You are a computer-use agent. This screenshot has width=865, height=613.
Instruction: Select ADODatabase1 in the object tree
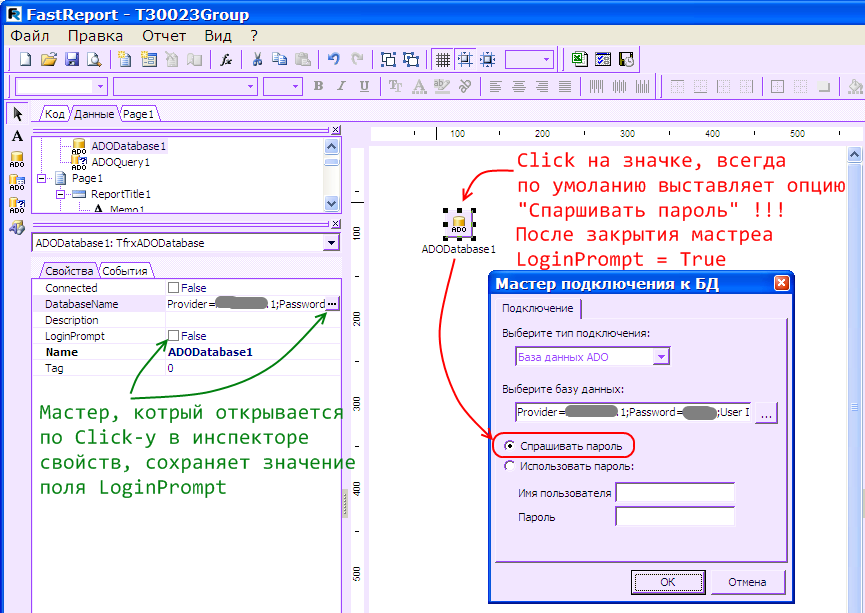coord(129,146)
